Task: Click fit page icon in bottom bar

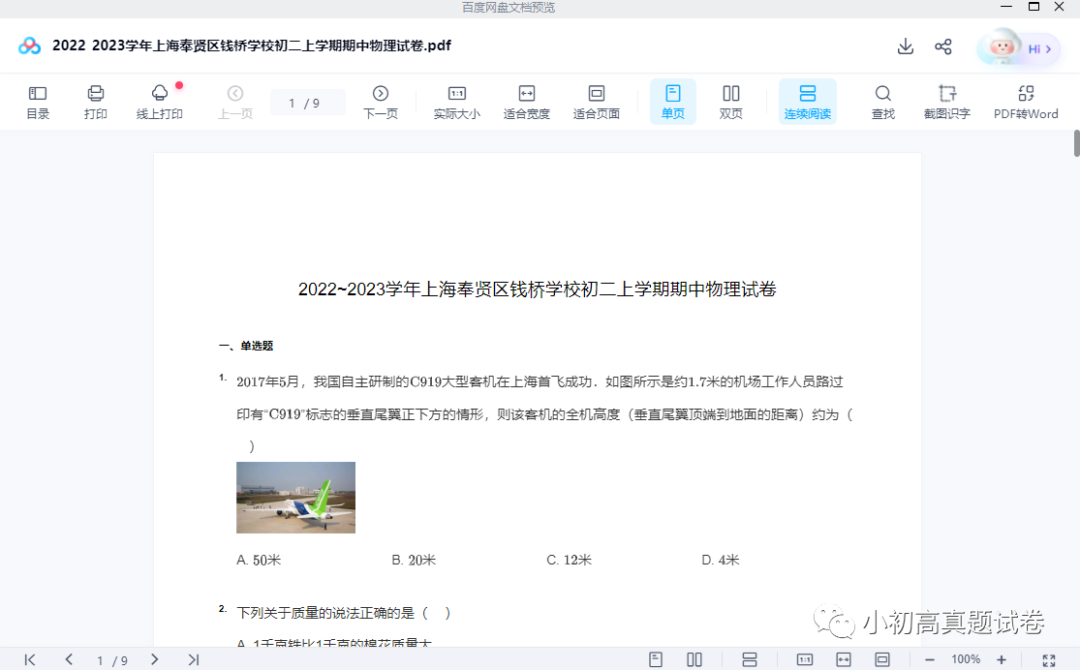Action: pyautogui.click(x=882, y=660)
